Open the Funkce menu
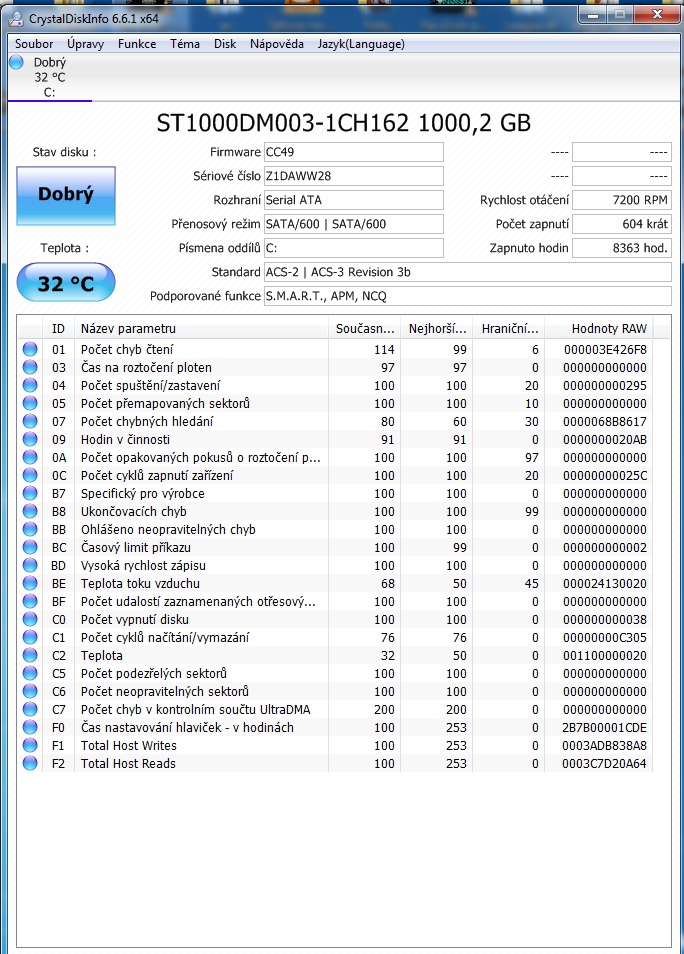The image size is (684, 954). pyautogui.click(x=137, y=44)
